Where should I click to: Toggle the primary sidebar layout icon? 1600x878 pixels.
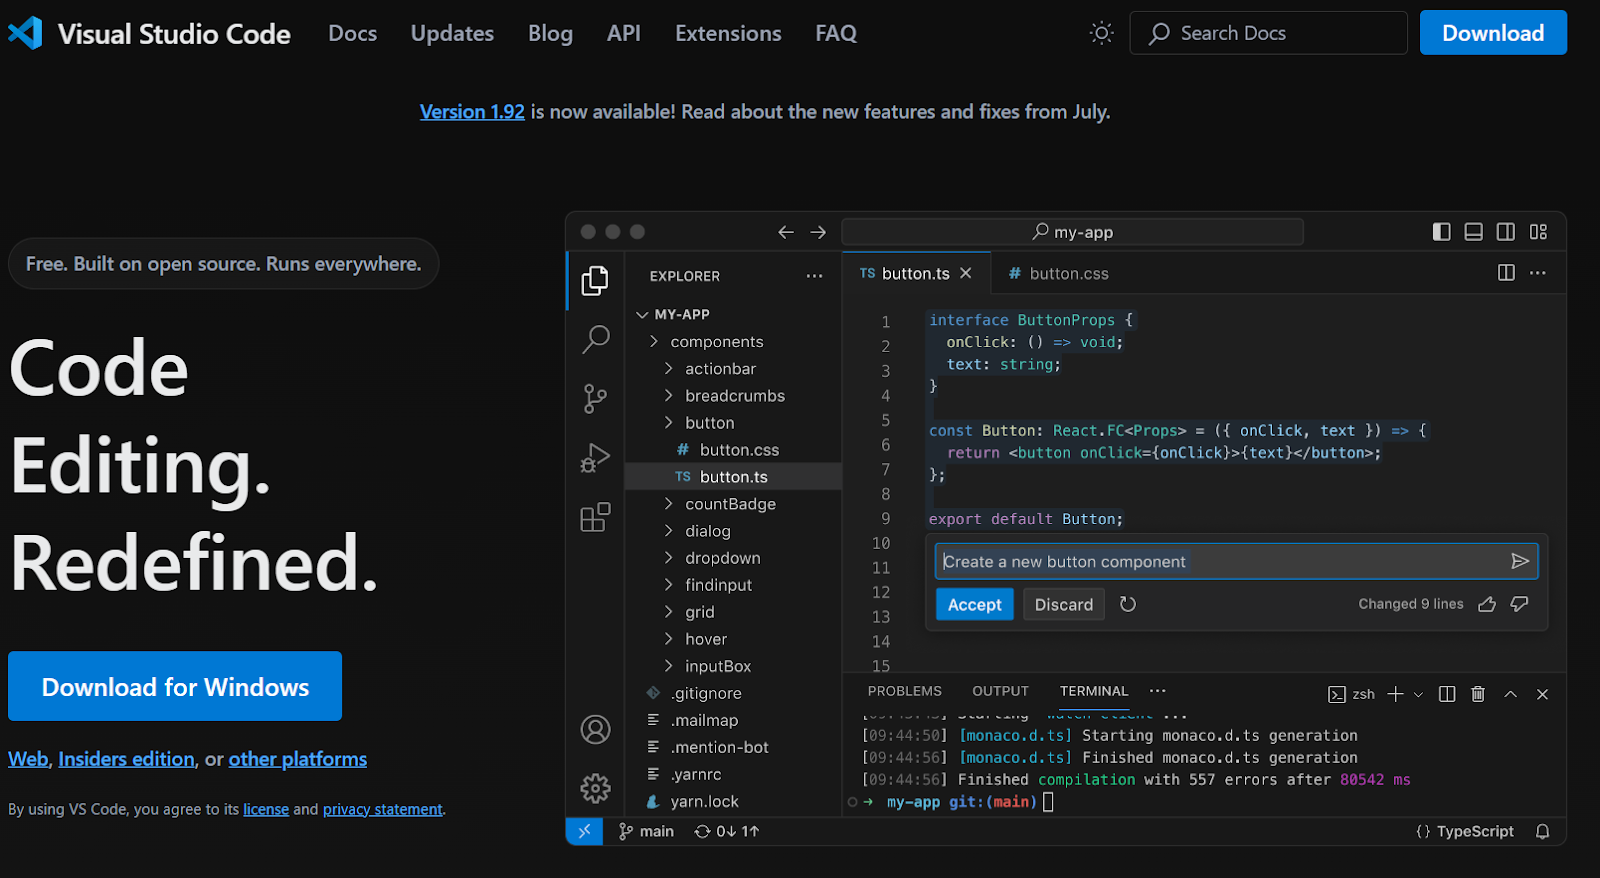coord(1441,232)
